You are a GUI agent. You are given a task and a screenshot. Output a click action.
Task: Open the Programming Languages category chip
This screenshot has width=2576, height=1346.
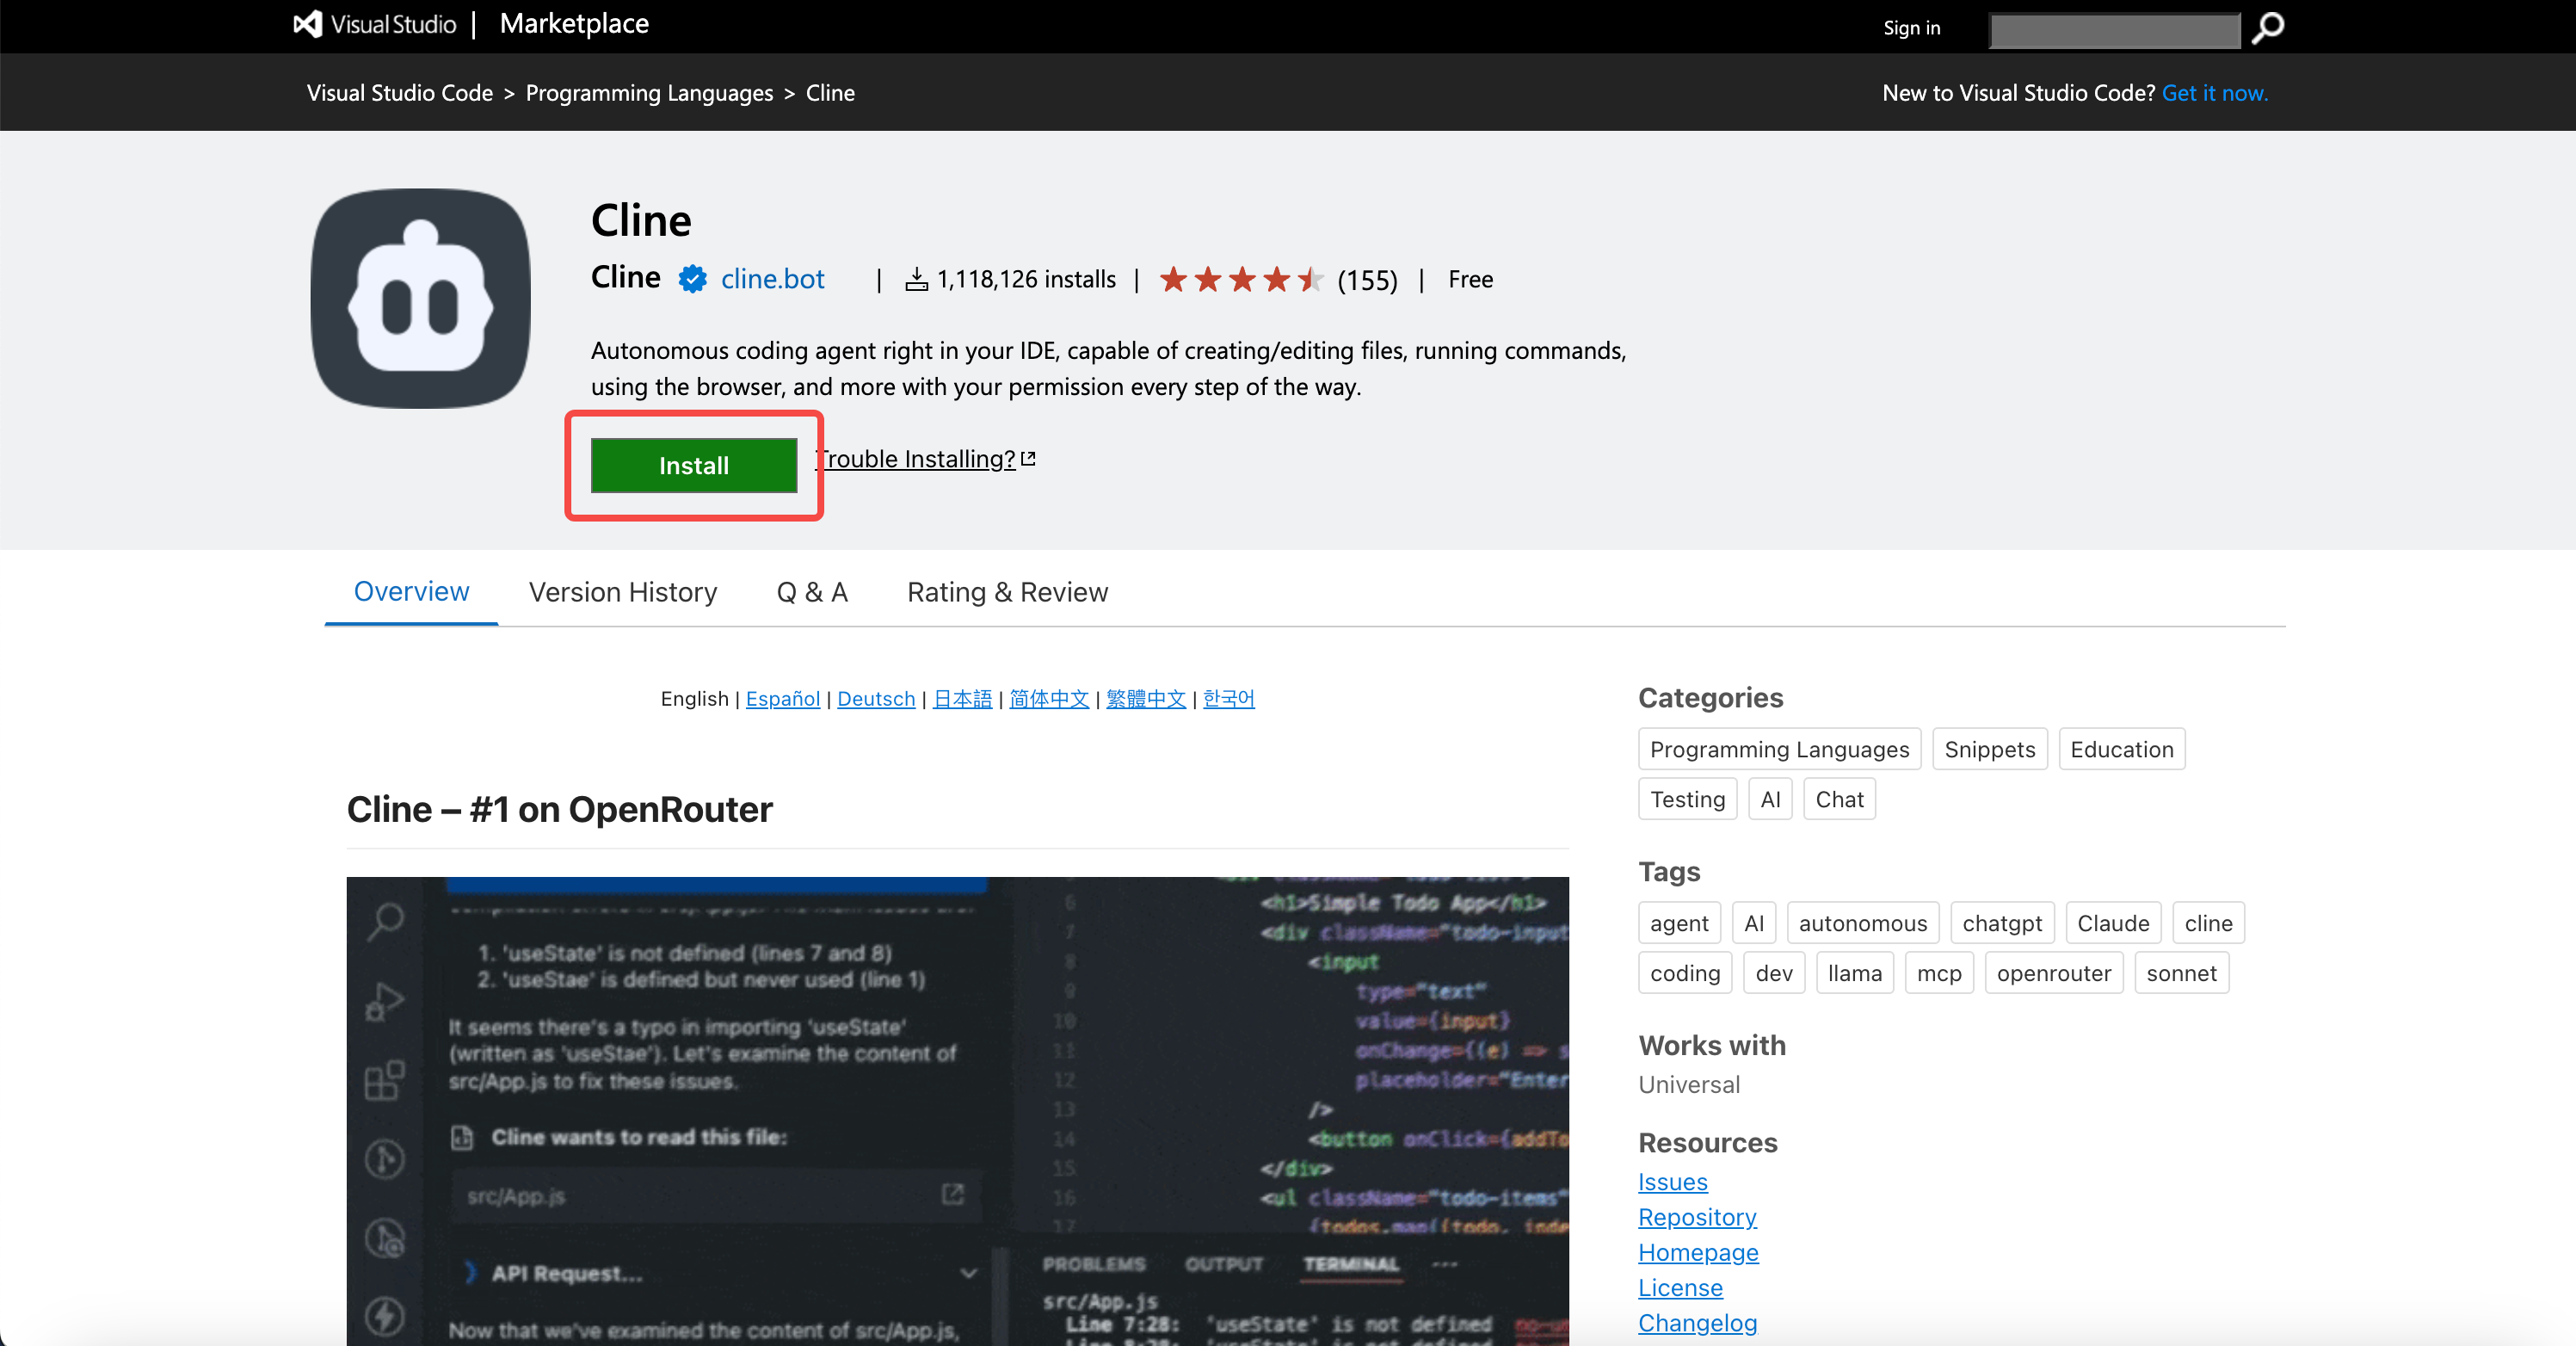[1779, 749]
